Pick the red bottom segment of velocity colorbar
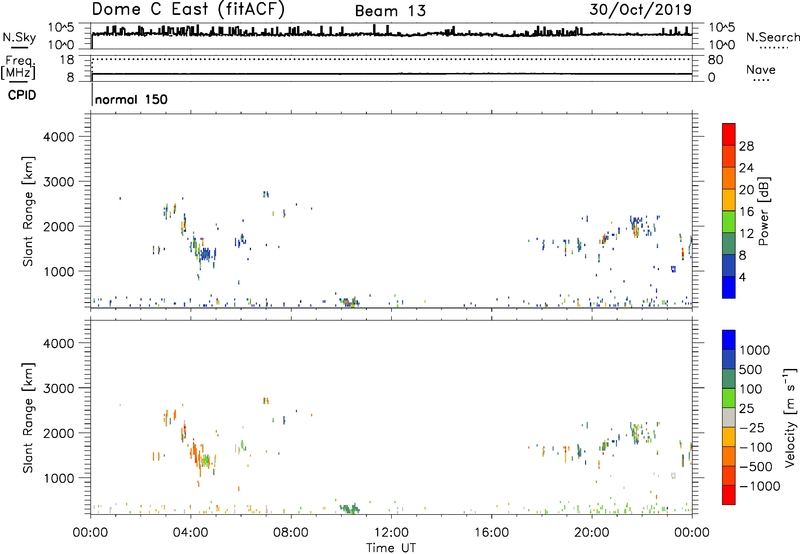This screenshot has height=554, width=800. click(x=729, y=495)
